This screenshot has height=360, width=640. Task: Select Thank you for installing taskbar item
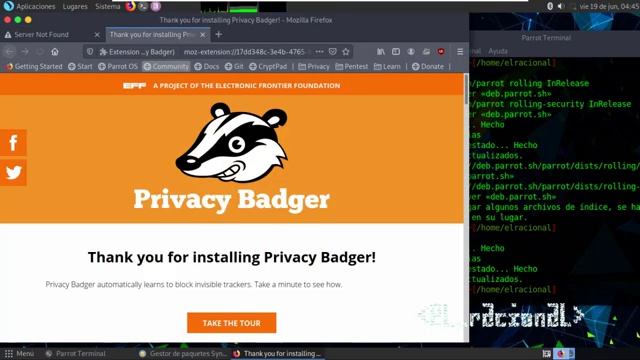277,353
